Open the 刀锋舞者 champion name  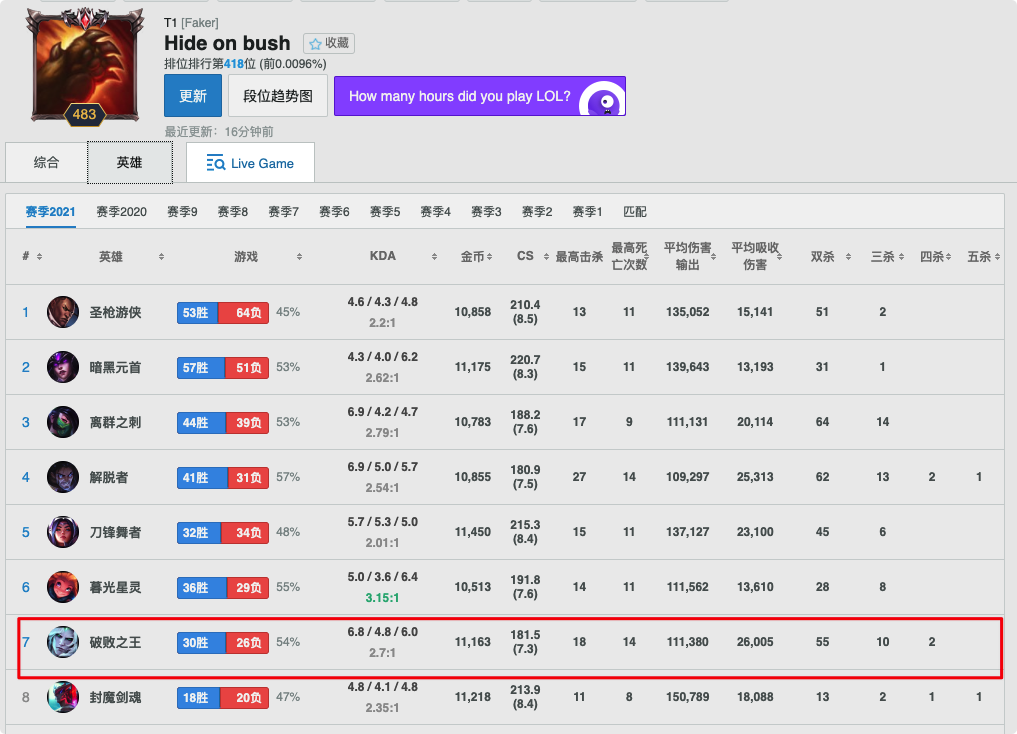pos(115,532)
